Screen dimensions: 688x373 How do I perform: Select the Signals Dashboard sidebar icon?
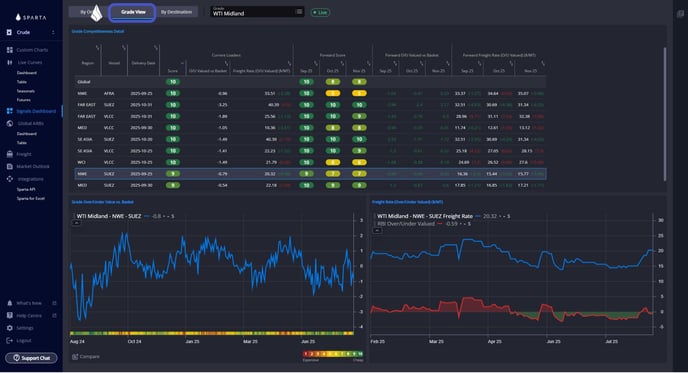coord(10,111)
